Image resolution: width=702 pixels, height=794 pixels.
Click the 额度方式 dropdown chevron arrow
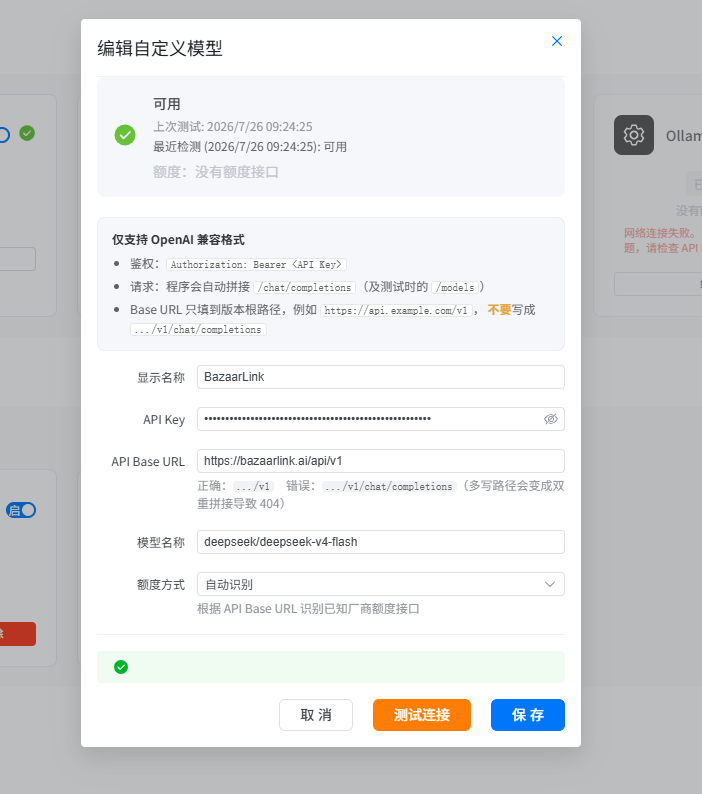[x=550, y=584]
